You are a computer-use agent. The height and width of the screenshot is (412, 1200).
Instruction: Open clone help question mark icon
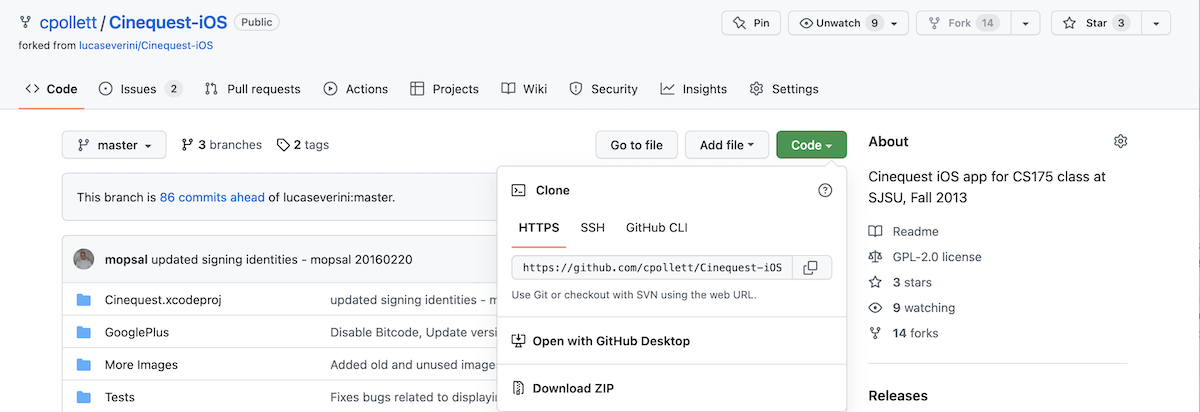pyautogui.click(x=825, y=190)
